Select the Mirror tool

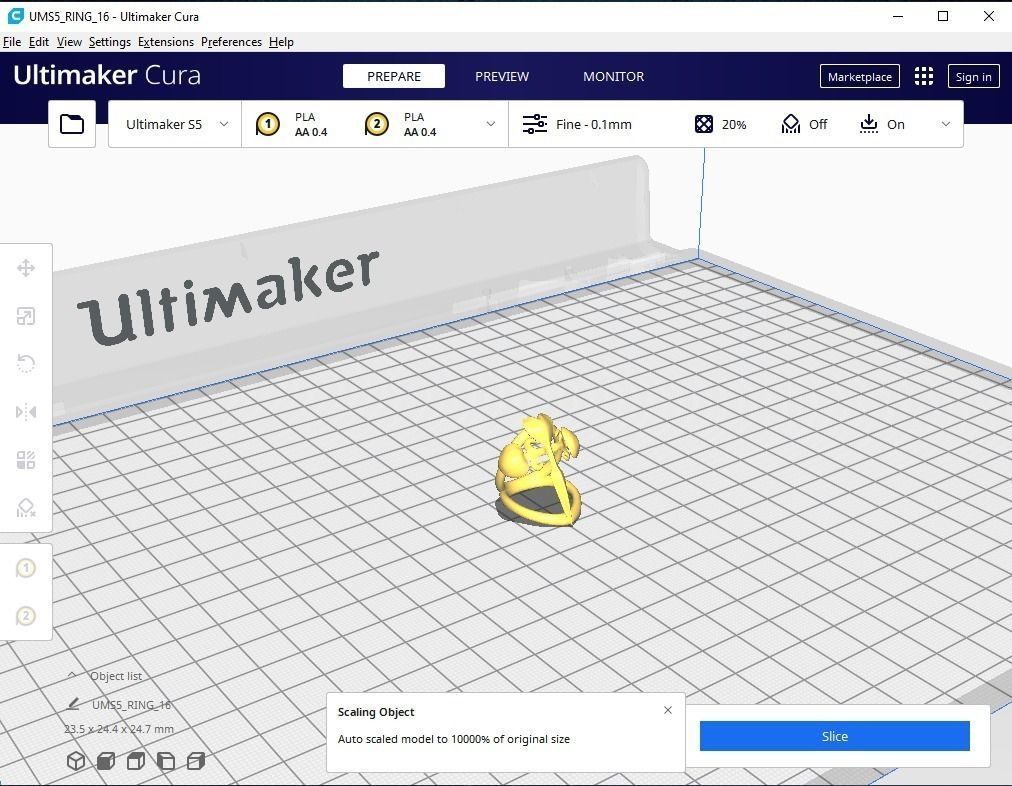coord(26,412)
